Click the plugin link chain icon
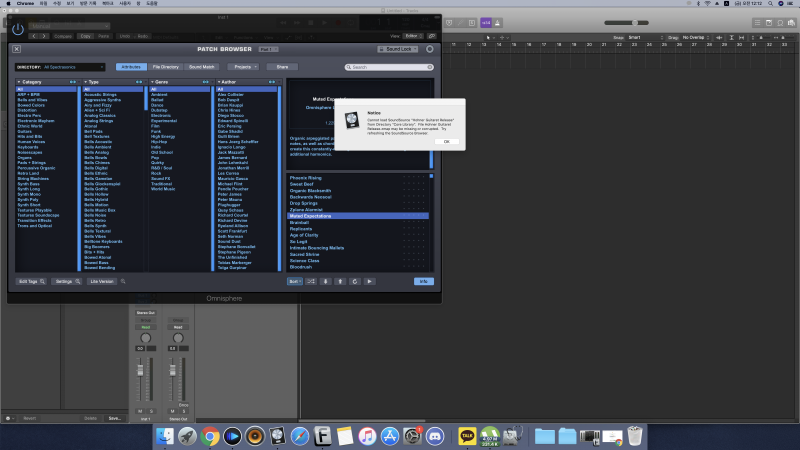This screenshot has height=450, width=800. 432,36
